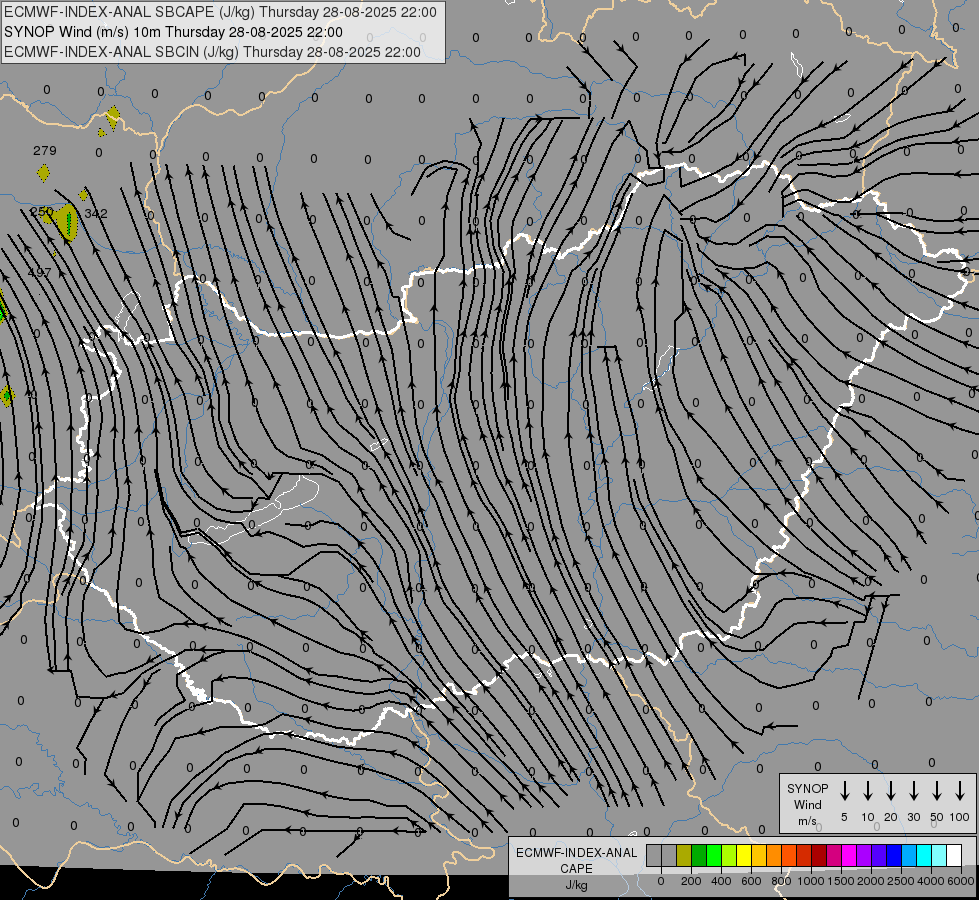Click the 'SYNOP' label in wind legend
The height and width of the screenshot is (900, 979).
tap(807, 789)
